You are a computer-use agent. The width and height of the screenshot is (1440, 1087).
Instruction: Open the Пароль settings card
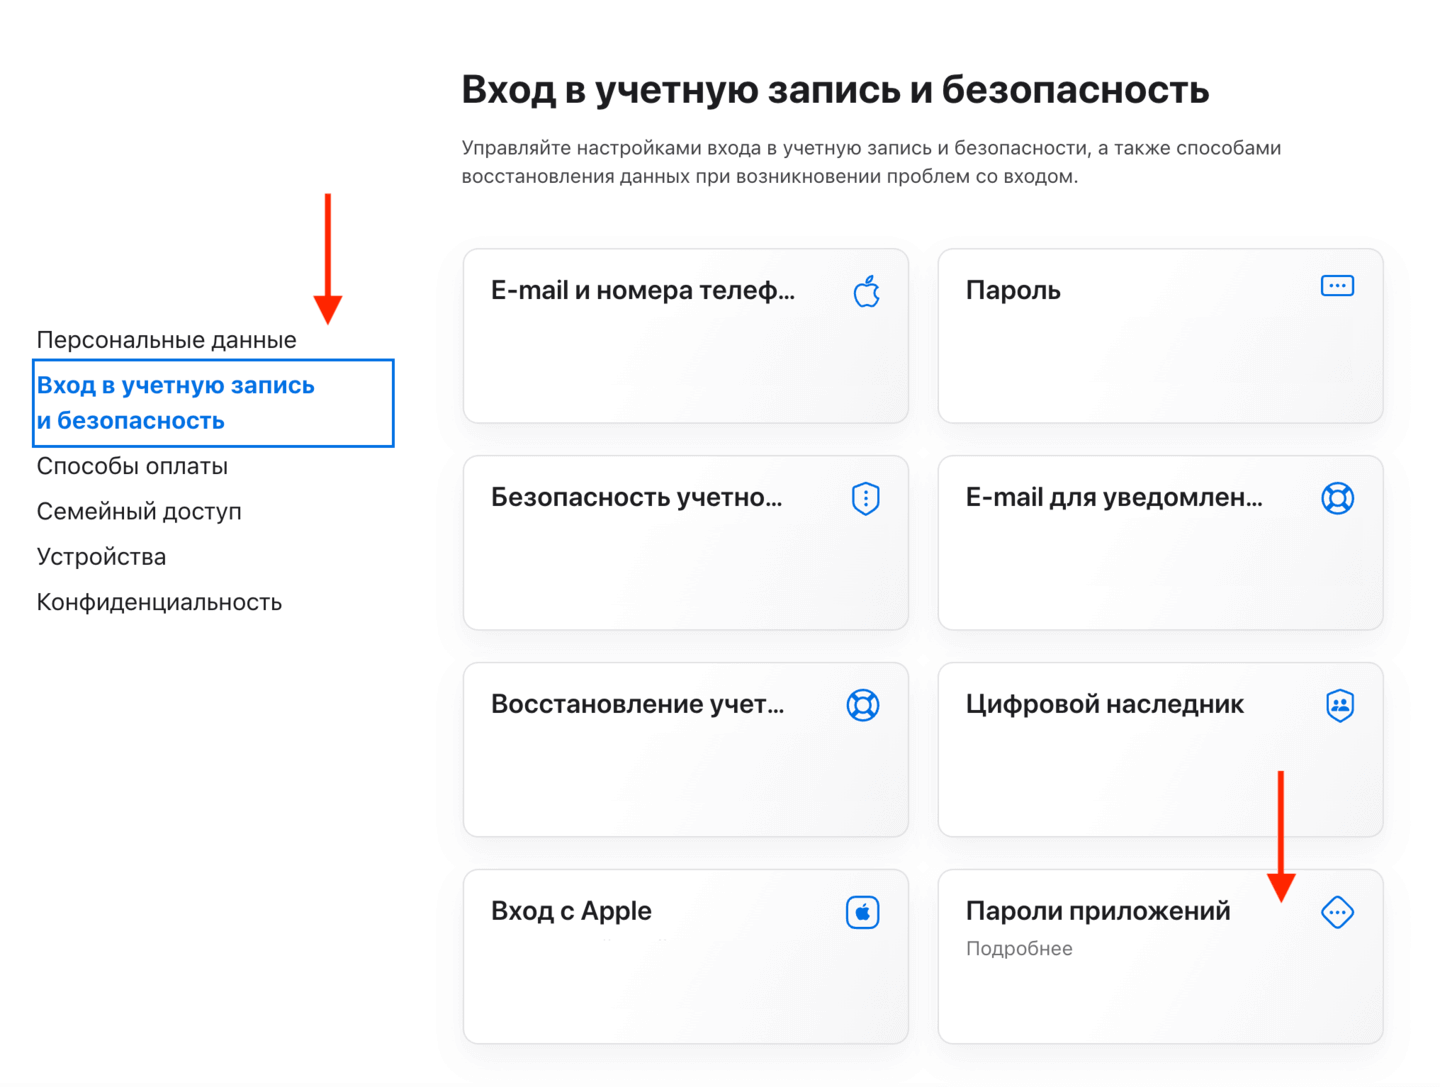pyautogui.click(x=1160, y=336)
